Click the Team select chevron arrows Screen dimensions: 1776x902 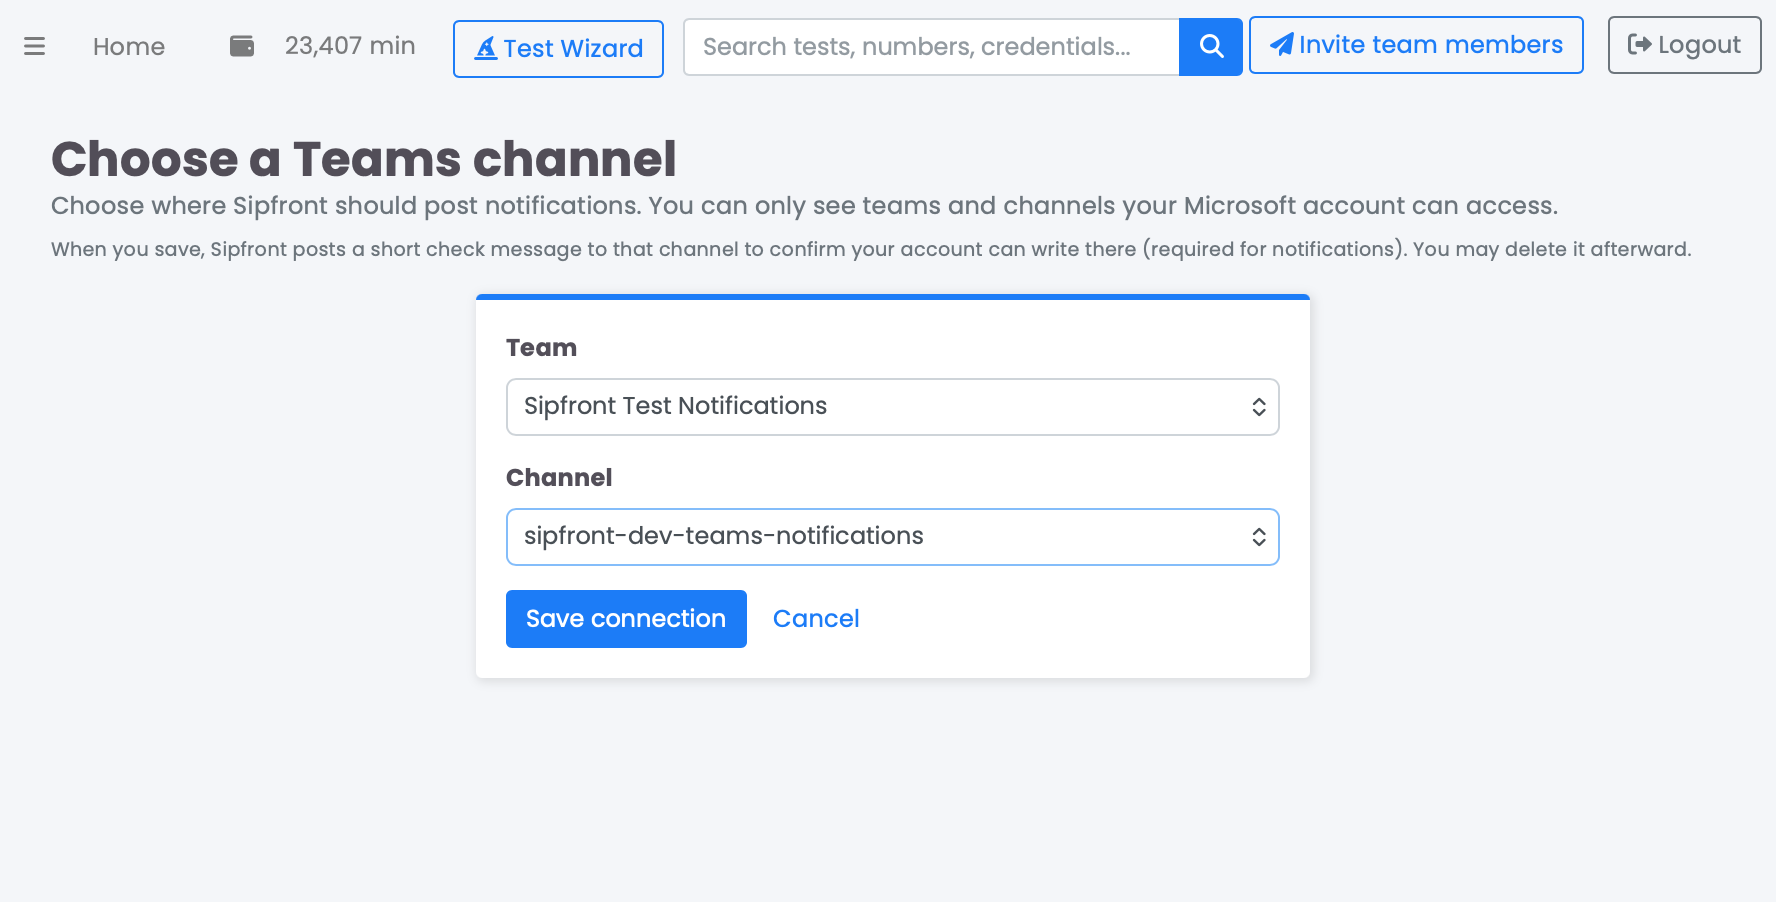pyautogui.click(x=1258, y=406)
